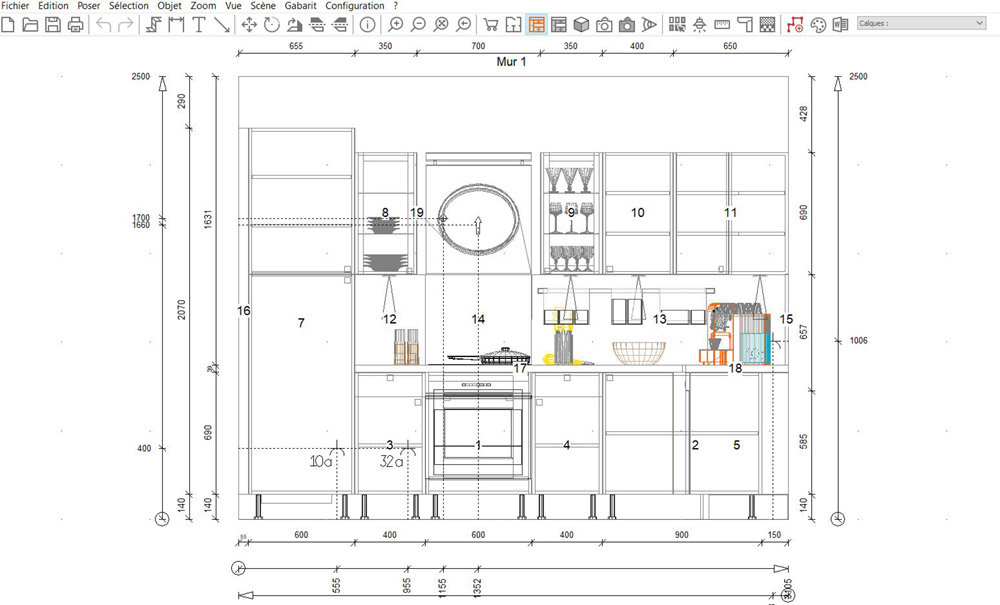Screen dimensions: 1000x605
Task: Toggle the highlighted elevation view button
Action: (536, 24)
